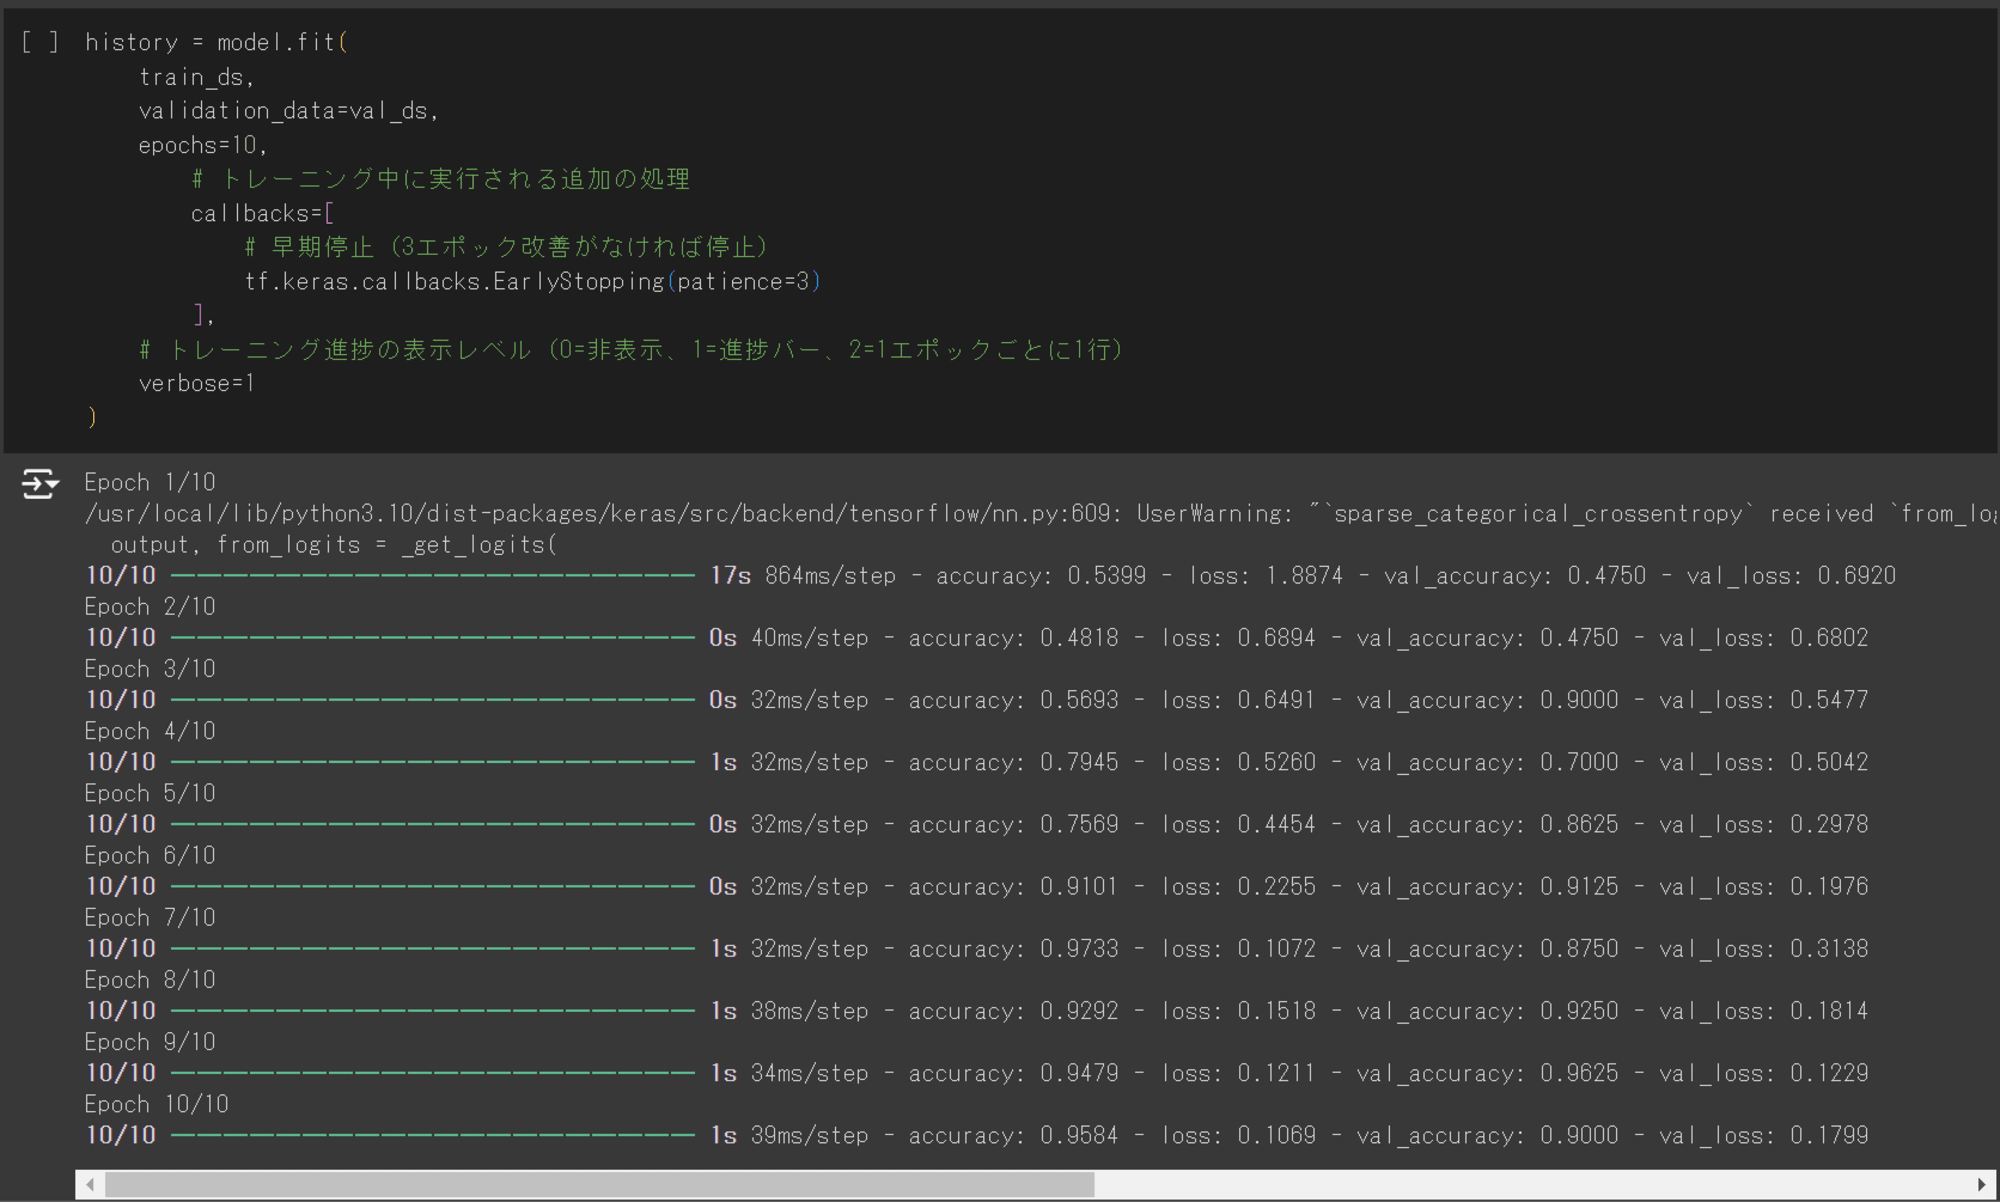Click the EarlyStopping(patience=3) code line

(x=533, y=282)
